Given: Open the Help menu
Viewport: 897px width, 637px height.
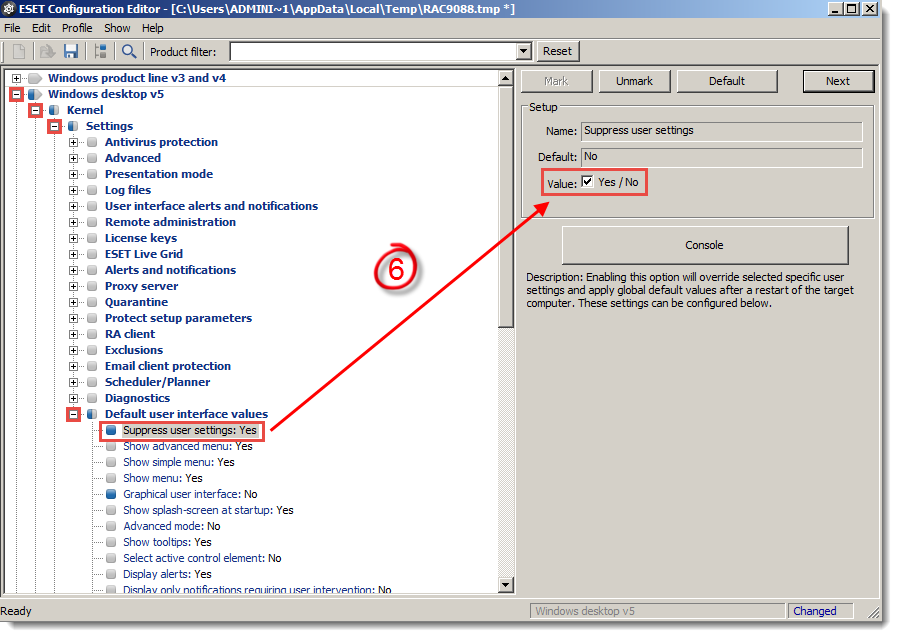Looking at the screenshot, I should click(152, 28).
